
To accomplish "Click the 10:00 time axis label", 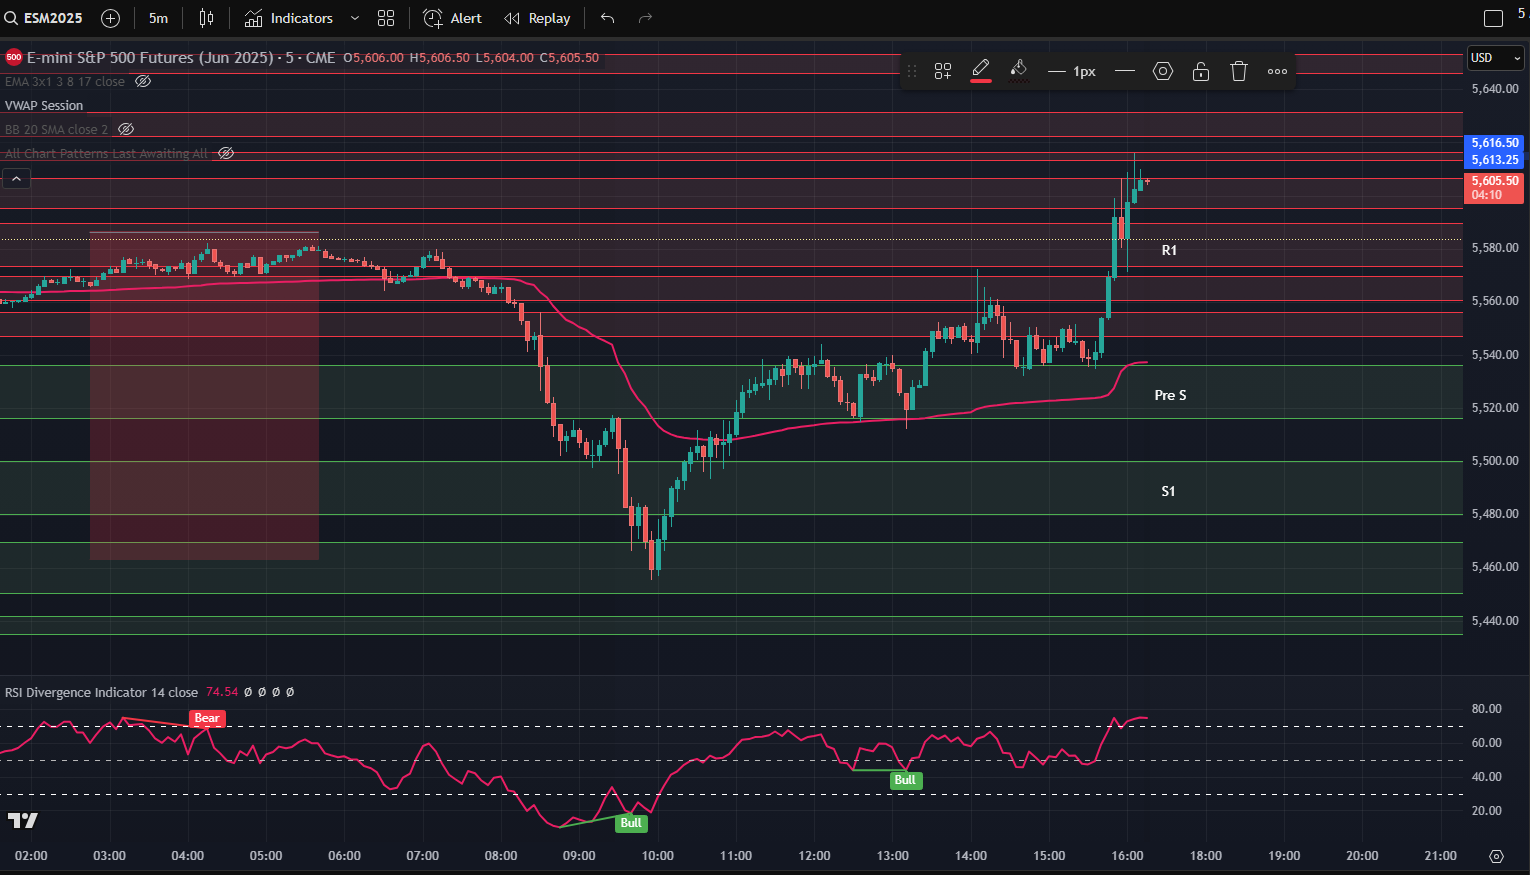I will 657,856.
